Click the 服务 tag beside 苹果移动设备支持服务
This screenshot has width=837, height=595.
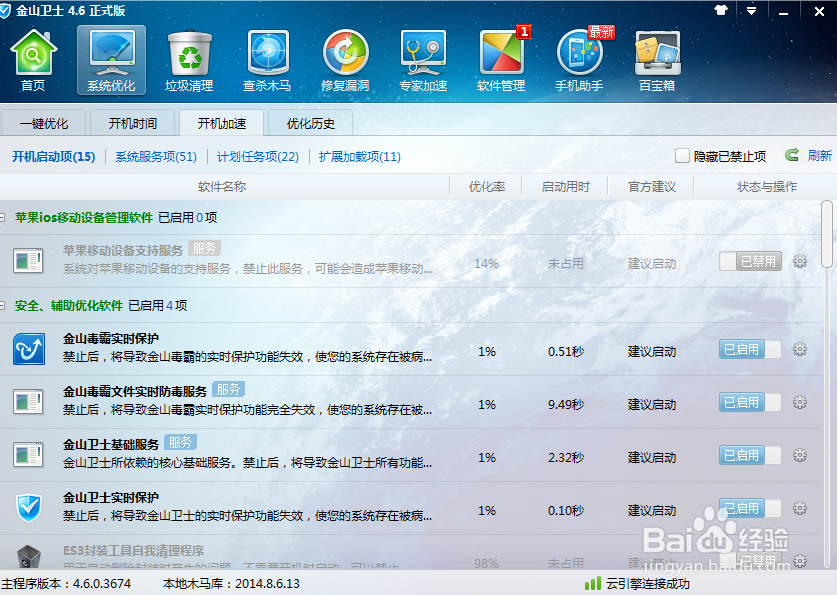(204, 248)
